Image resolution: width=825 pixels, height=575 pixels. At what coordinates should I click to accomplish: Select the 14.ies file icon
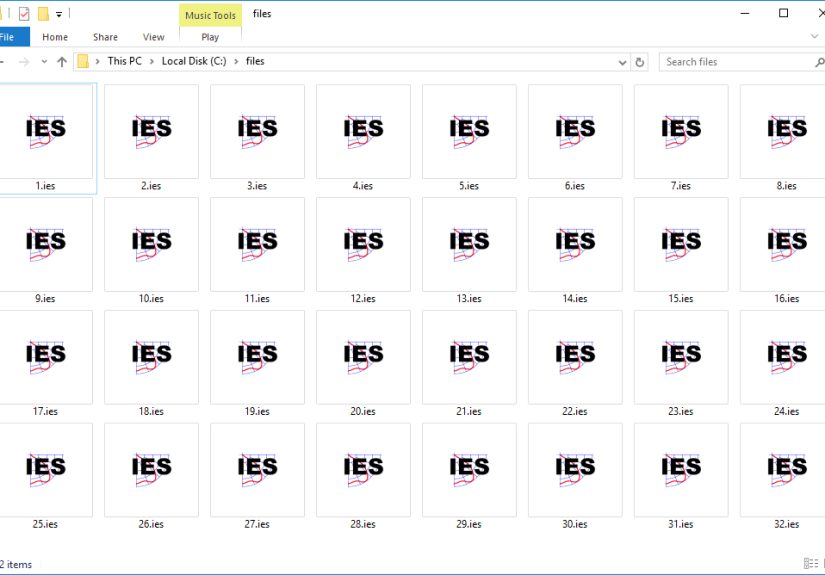point(576,245)
